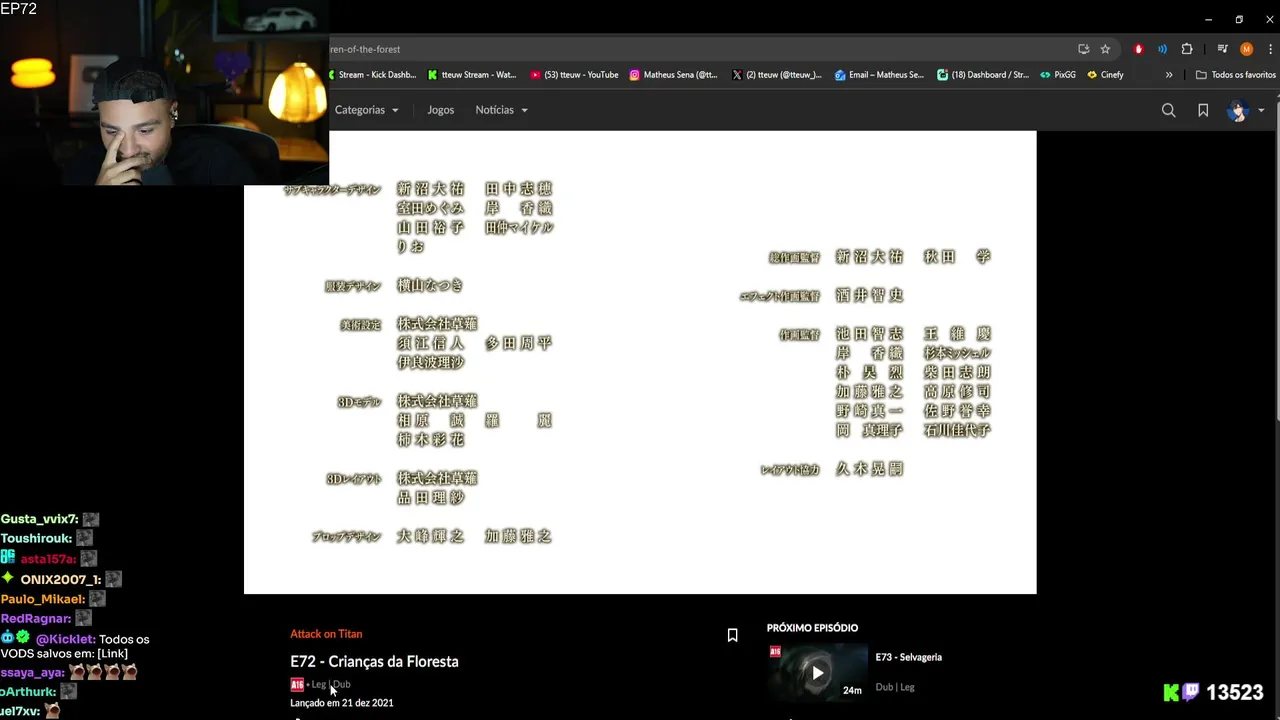Open the Dashboard / Str... bookmark
The width and height of the screenshot is (1280, 720).
(x=983, y=75)
